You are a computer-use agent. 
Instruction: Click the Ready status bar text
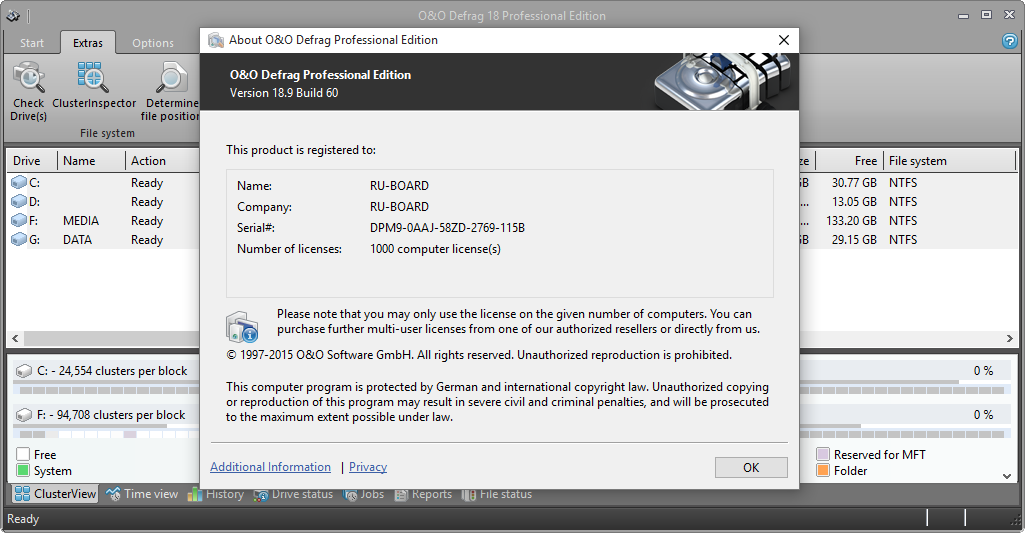coord(23,519)
